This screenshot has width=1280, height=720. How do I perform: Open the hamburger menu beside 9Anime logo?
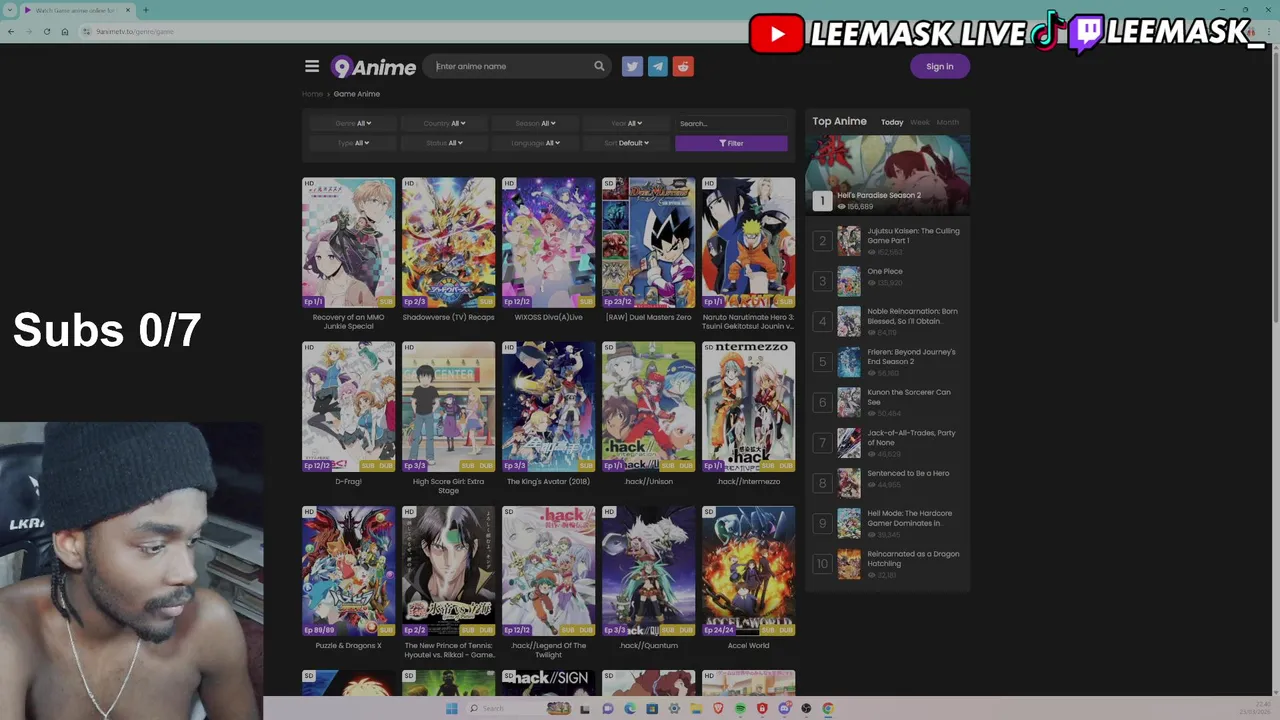pyautogui.click(x=312, y=66)
